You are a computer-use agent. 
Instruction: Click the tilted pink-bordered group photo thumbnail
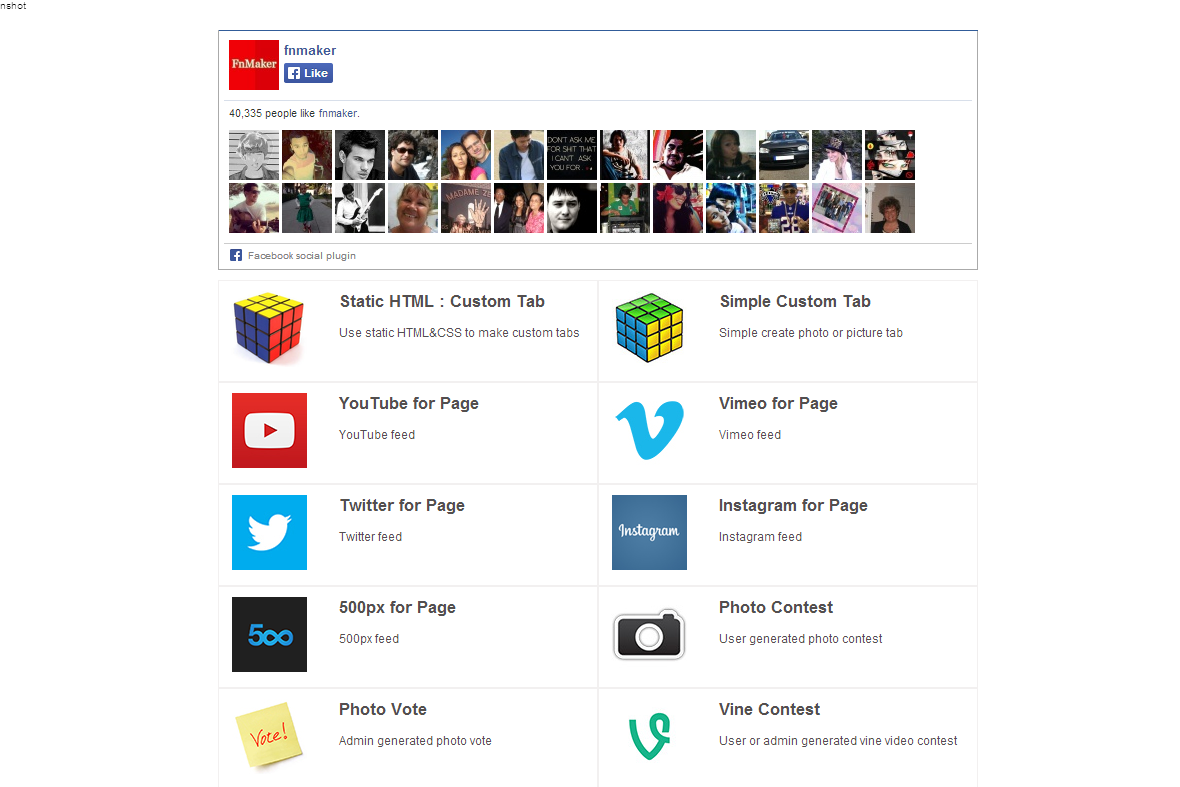click(837, 208)
